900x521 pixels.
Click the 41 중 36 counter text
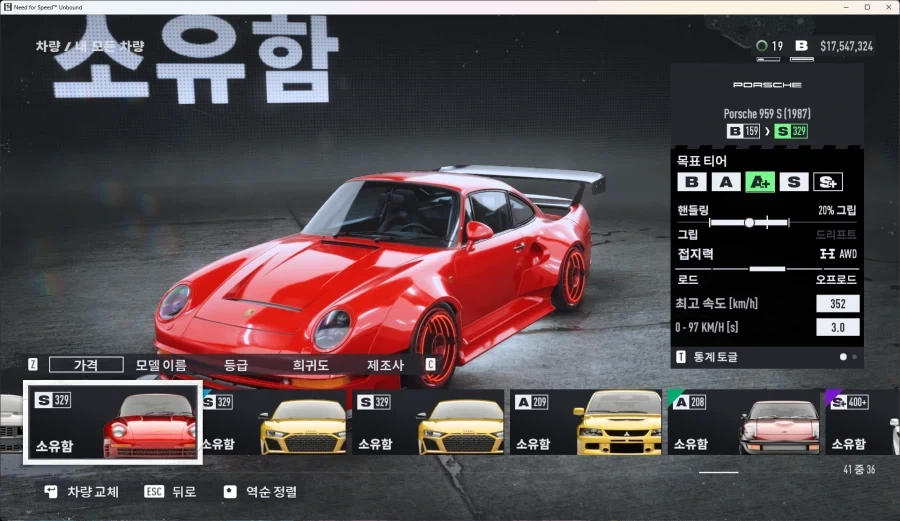(859, 469)
